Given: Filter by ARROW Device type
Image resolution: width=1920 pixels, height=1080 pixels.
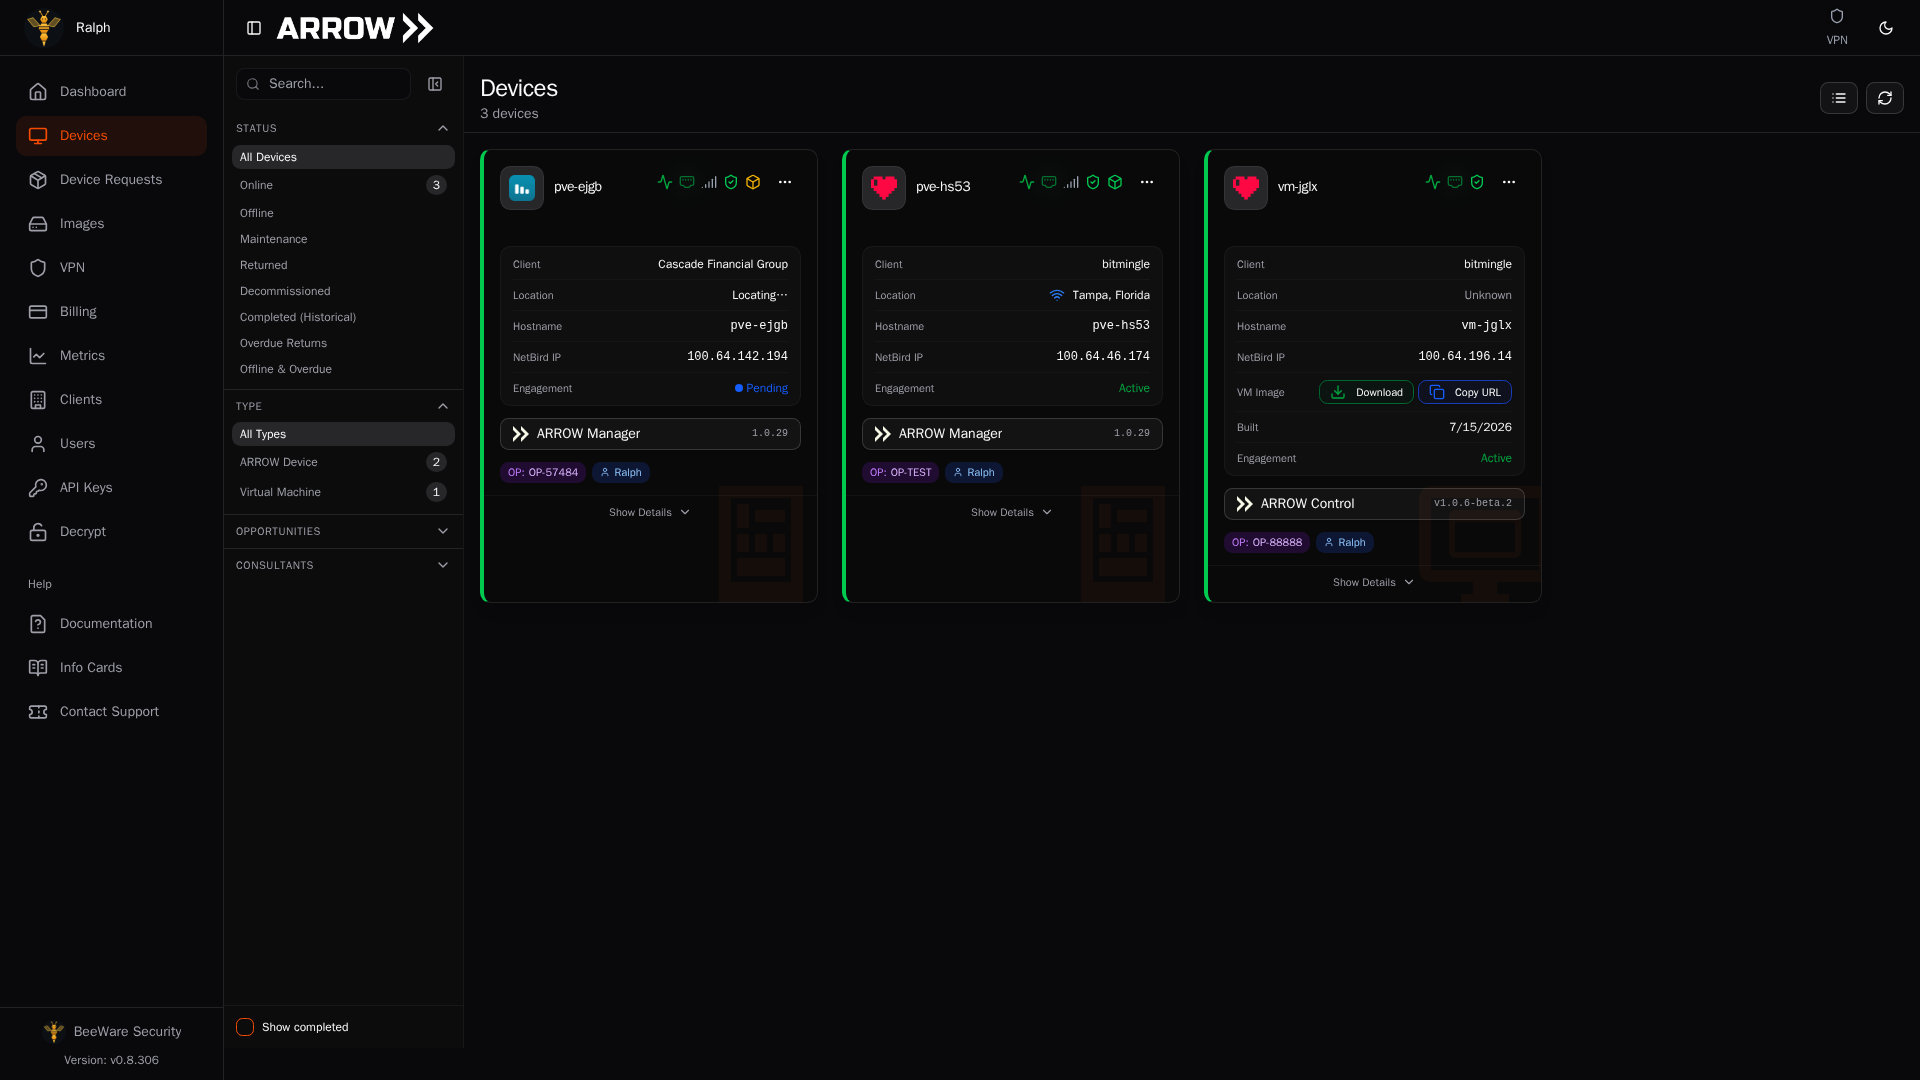Looking at the screenshot, I should (x=343, y=462).
